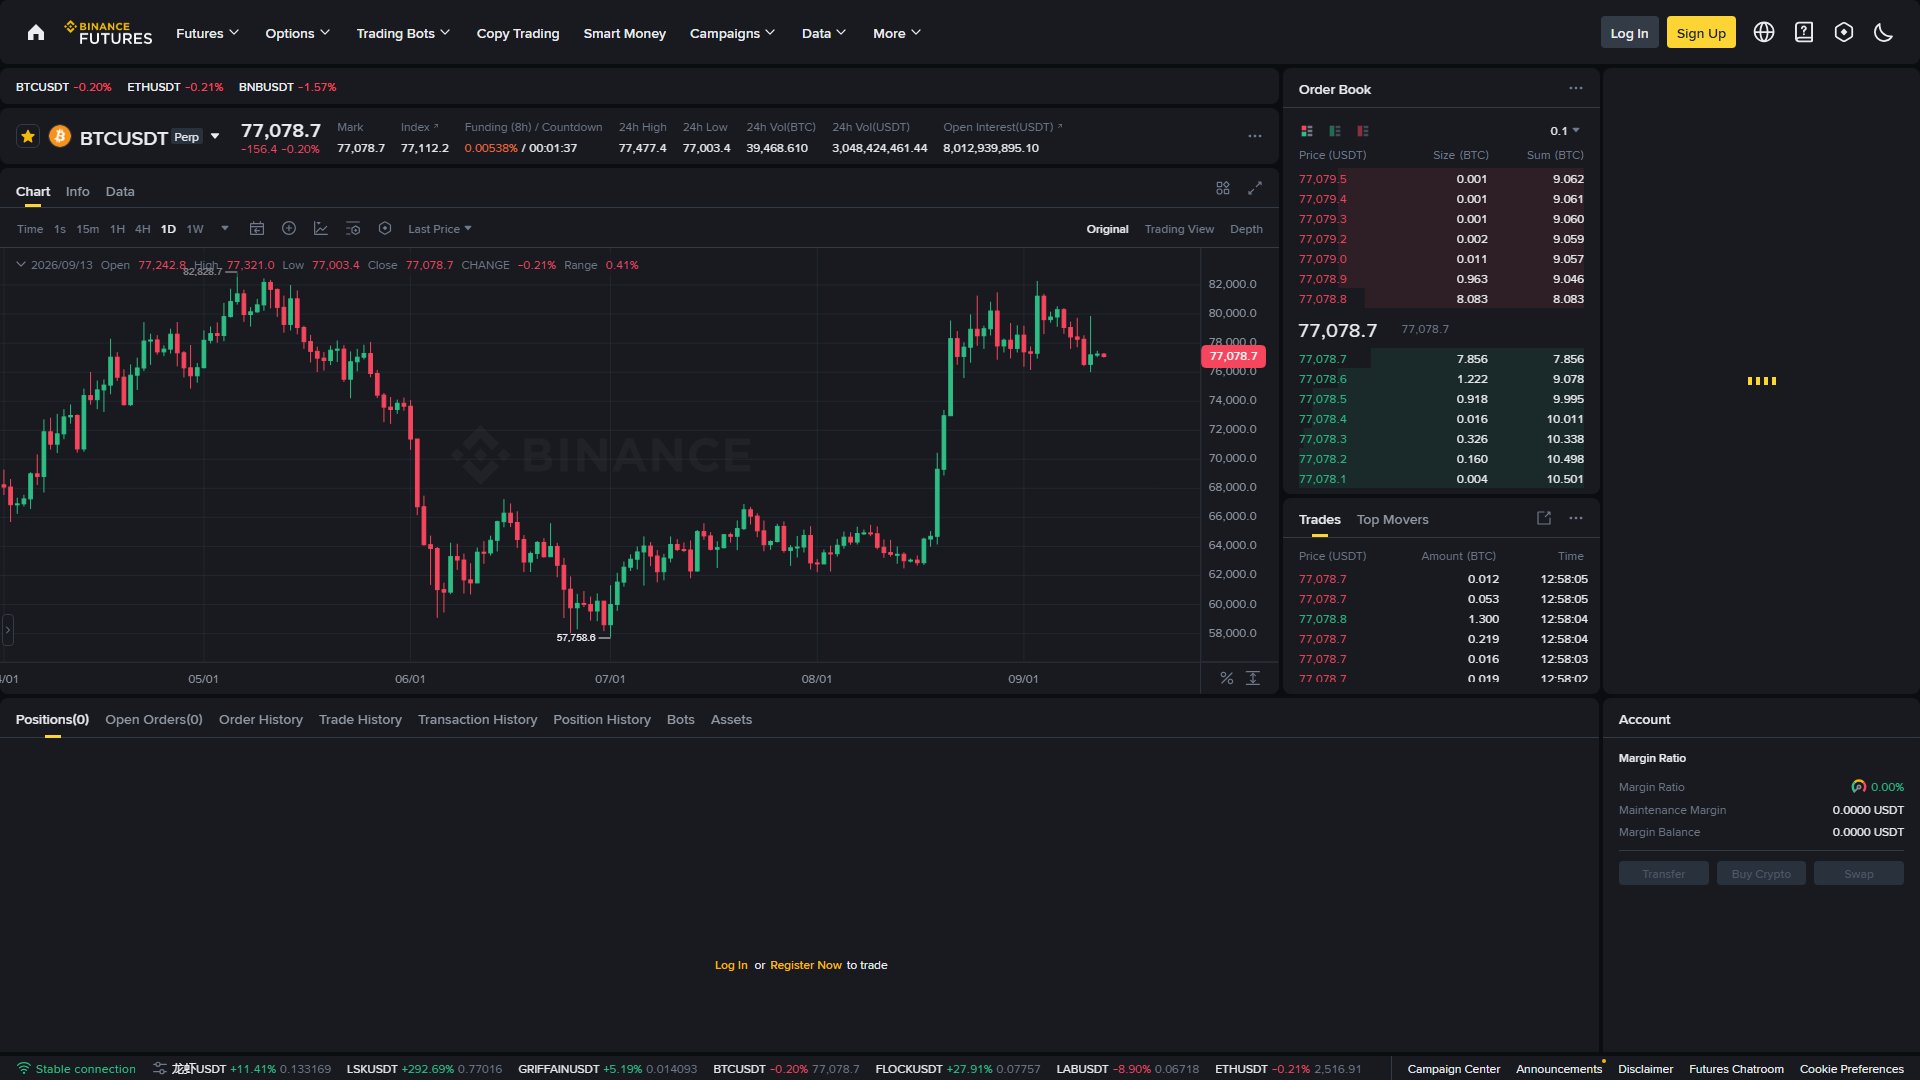1920x1080 pixels.
Task: Open the chart hexagon settings icon
Action: coord(385,229)
